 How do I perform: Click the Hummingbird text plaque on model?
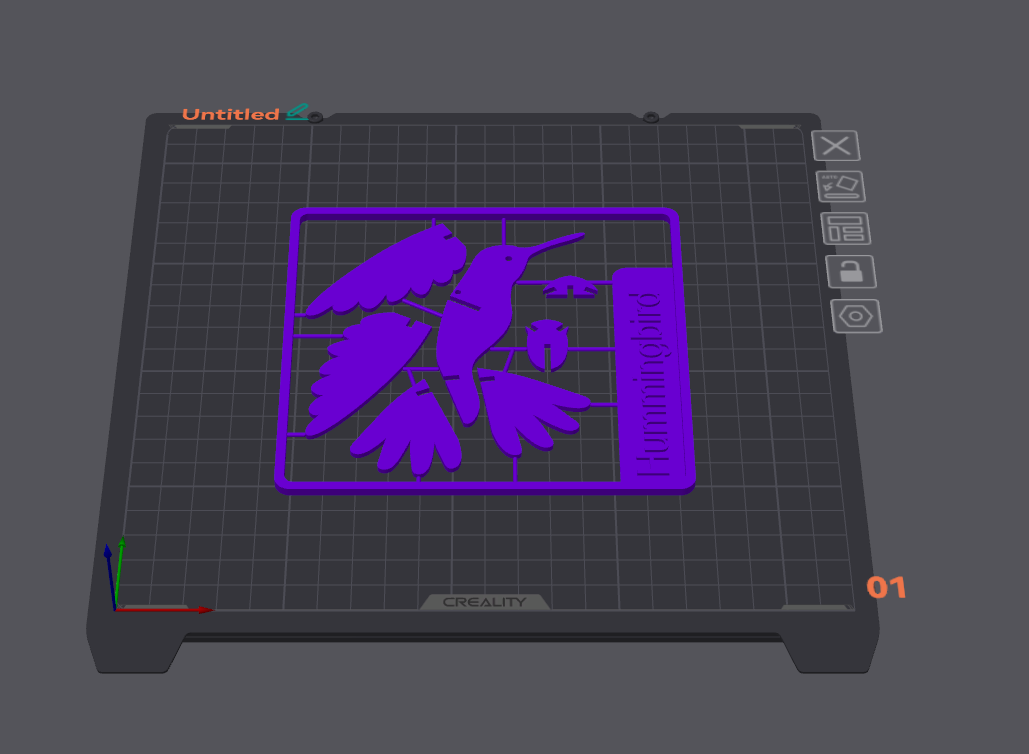(651, 375)
